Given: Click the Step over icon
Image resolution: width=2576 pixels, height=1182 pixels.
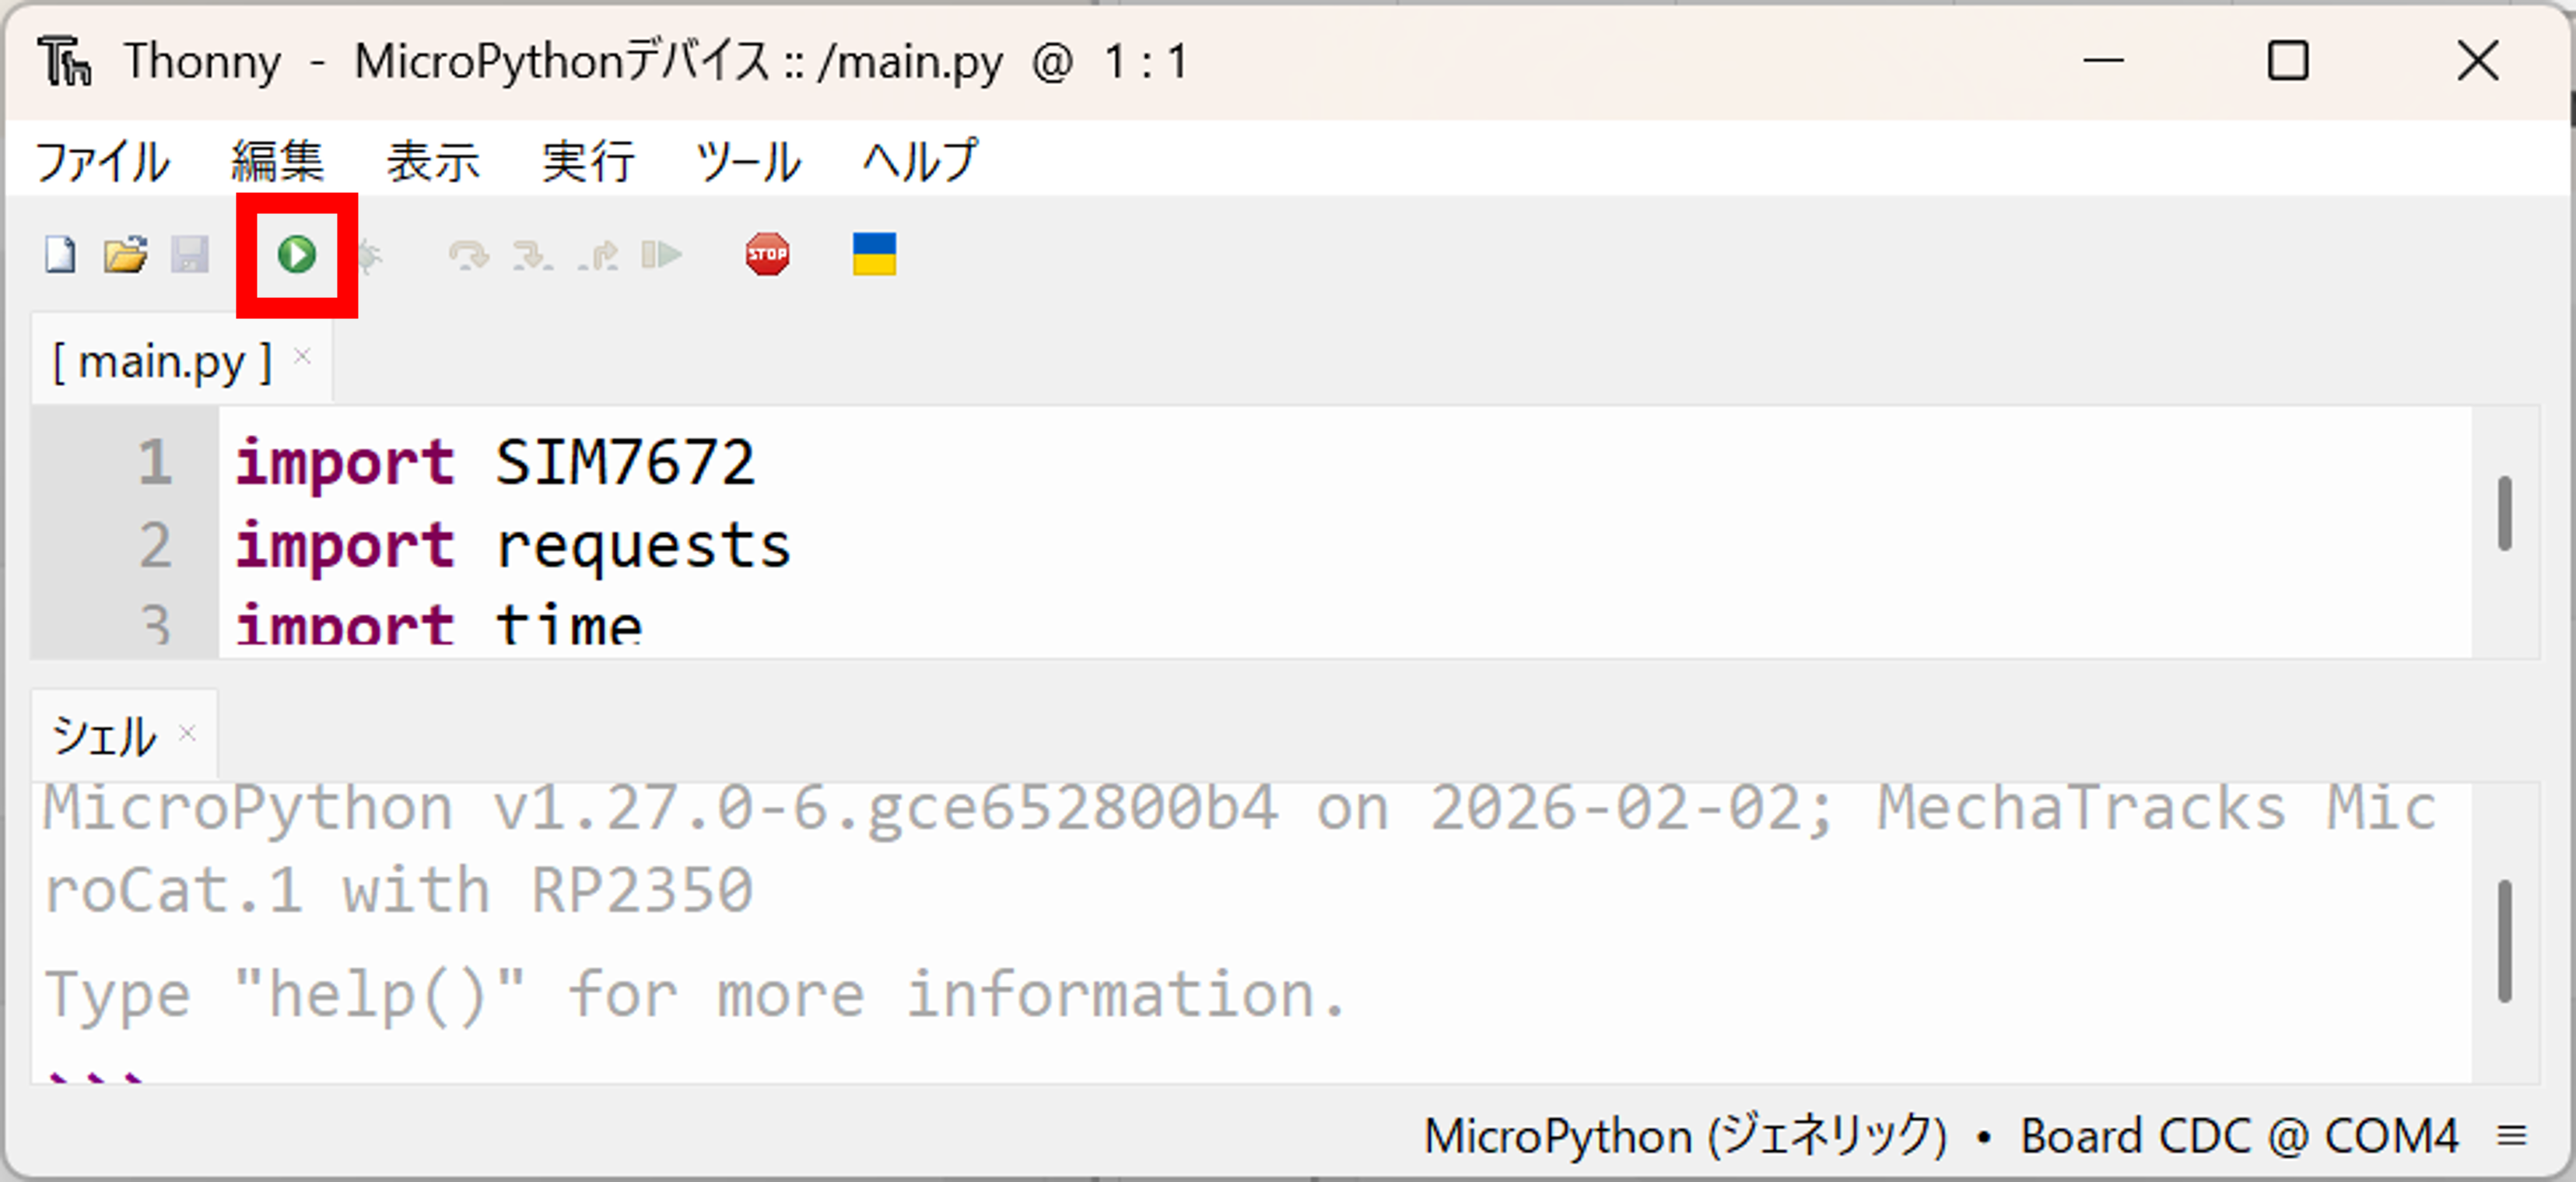Looking at the screenshot, I should (x=468, y=256).
